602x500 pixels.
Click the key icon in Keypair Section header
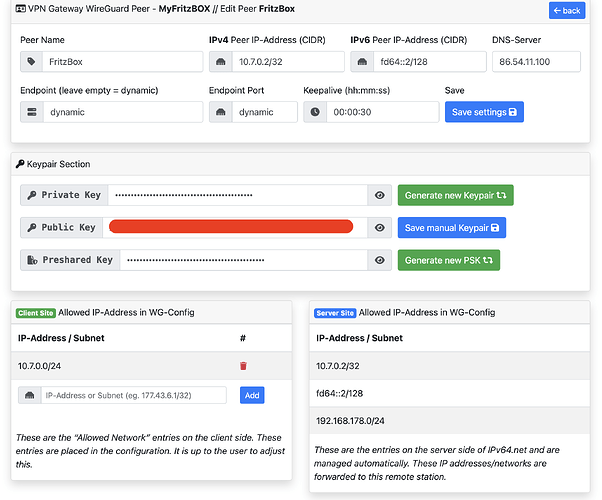click(x=20, y=164)
